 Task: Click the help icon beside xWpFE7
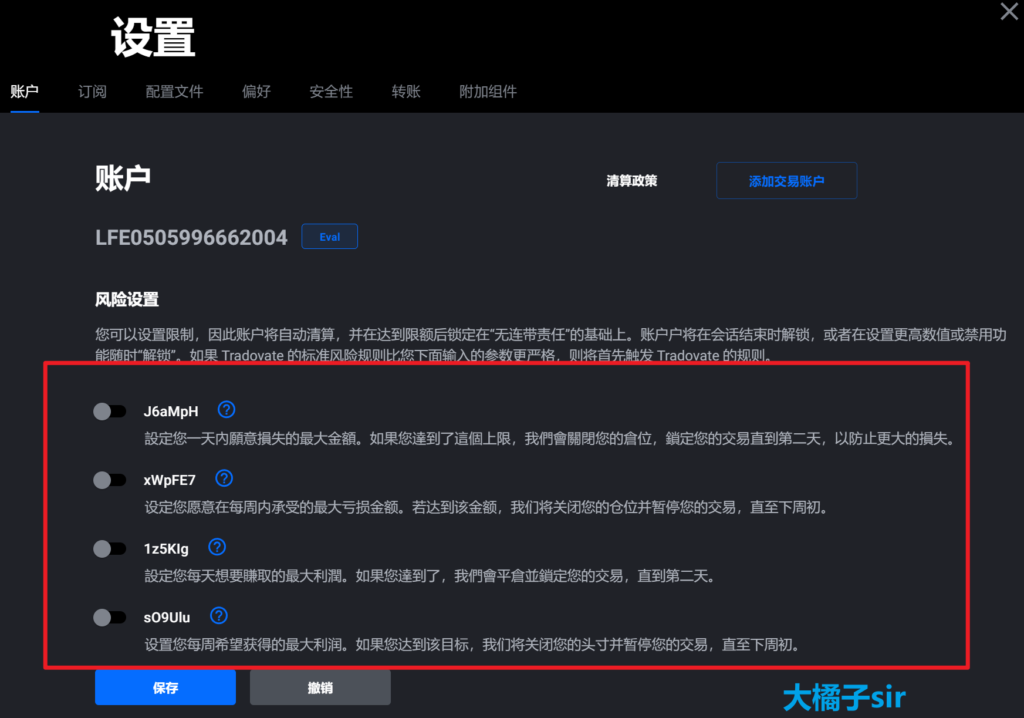point(224,478)
